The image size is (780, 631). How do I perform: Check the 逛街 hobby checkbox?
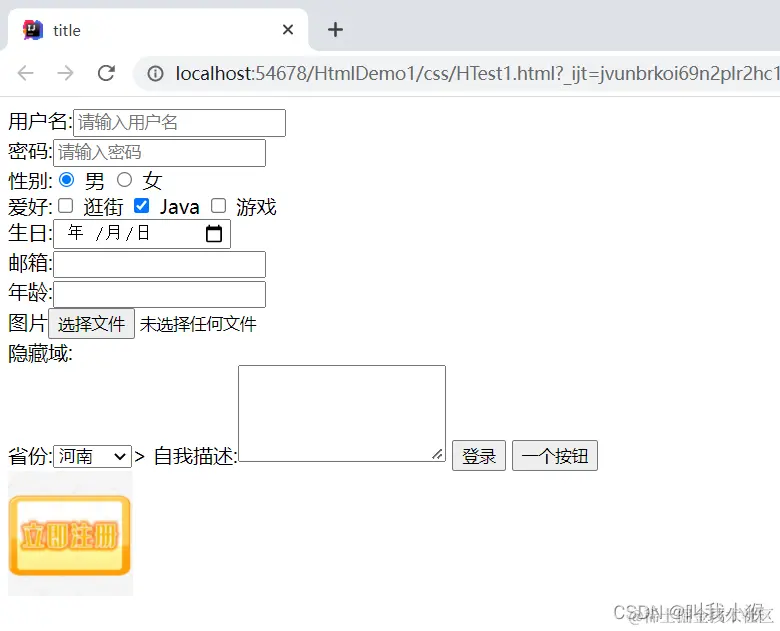65,206
